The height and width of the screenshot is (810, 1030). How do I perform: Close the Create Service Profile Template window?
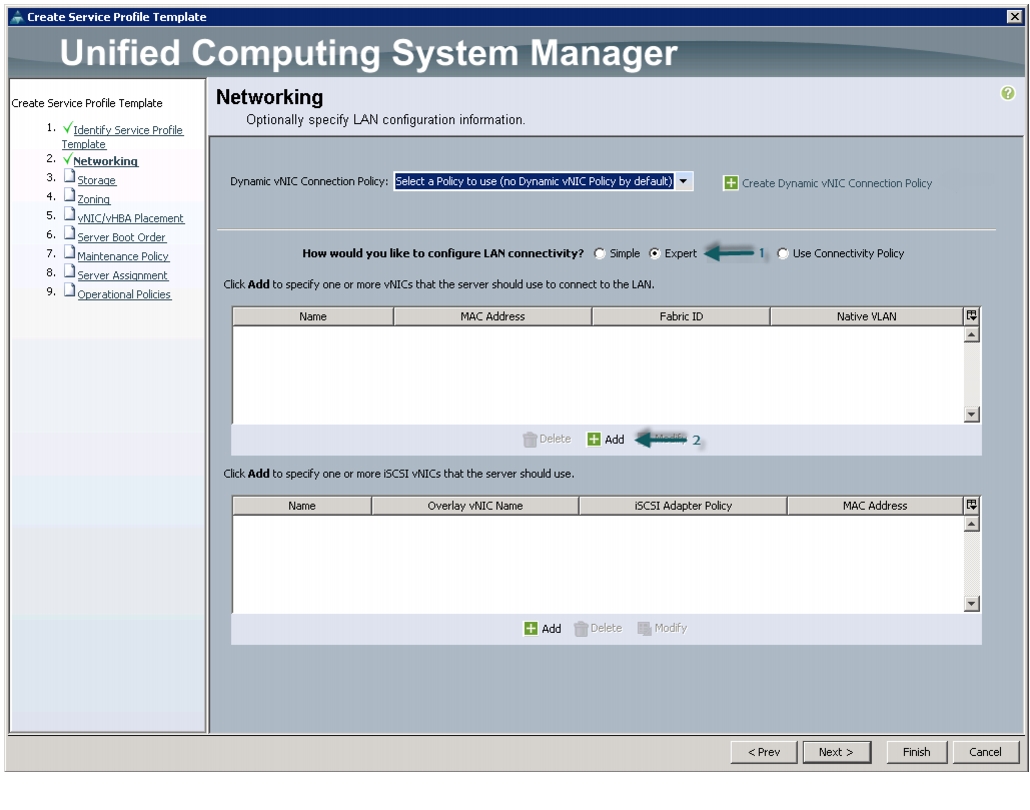pos(1014,16)
